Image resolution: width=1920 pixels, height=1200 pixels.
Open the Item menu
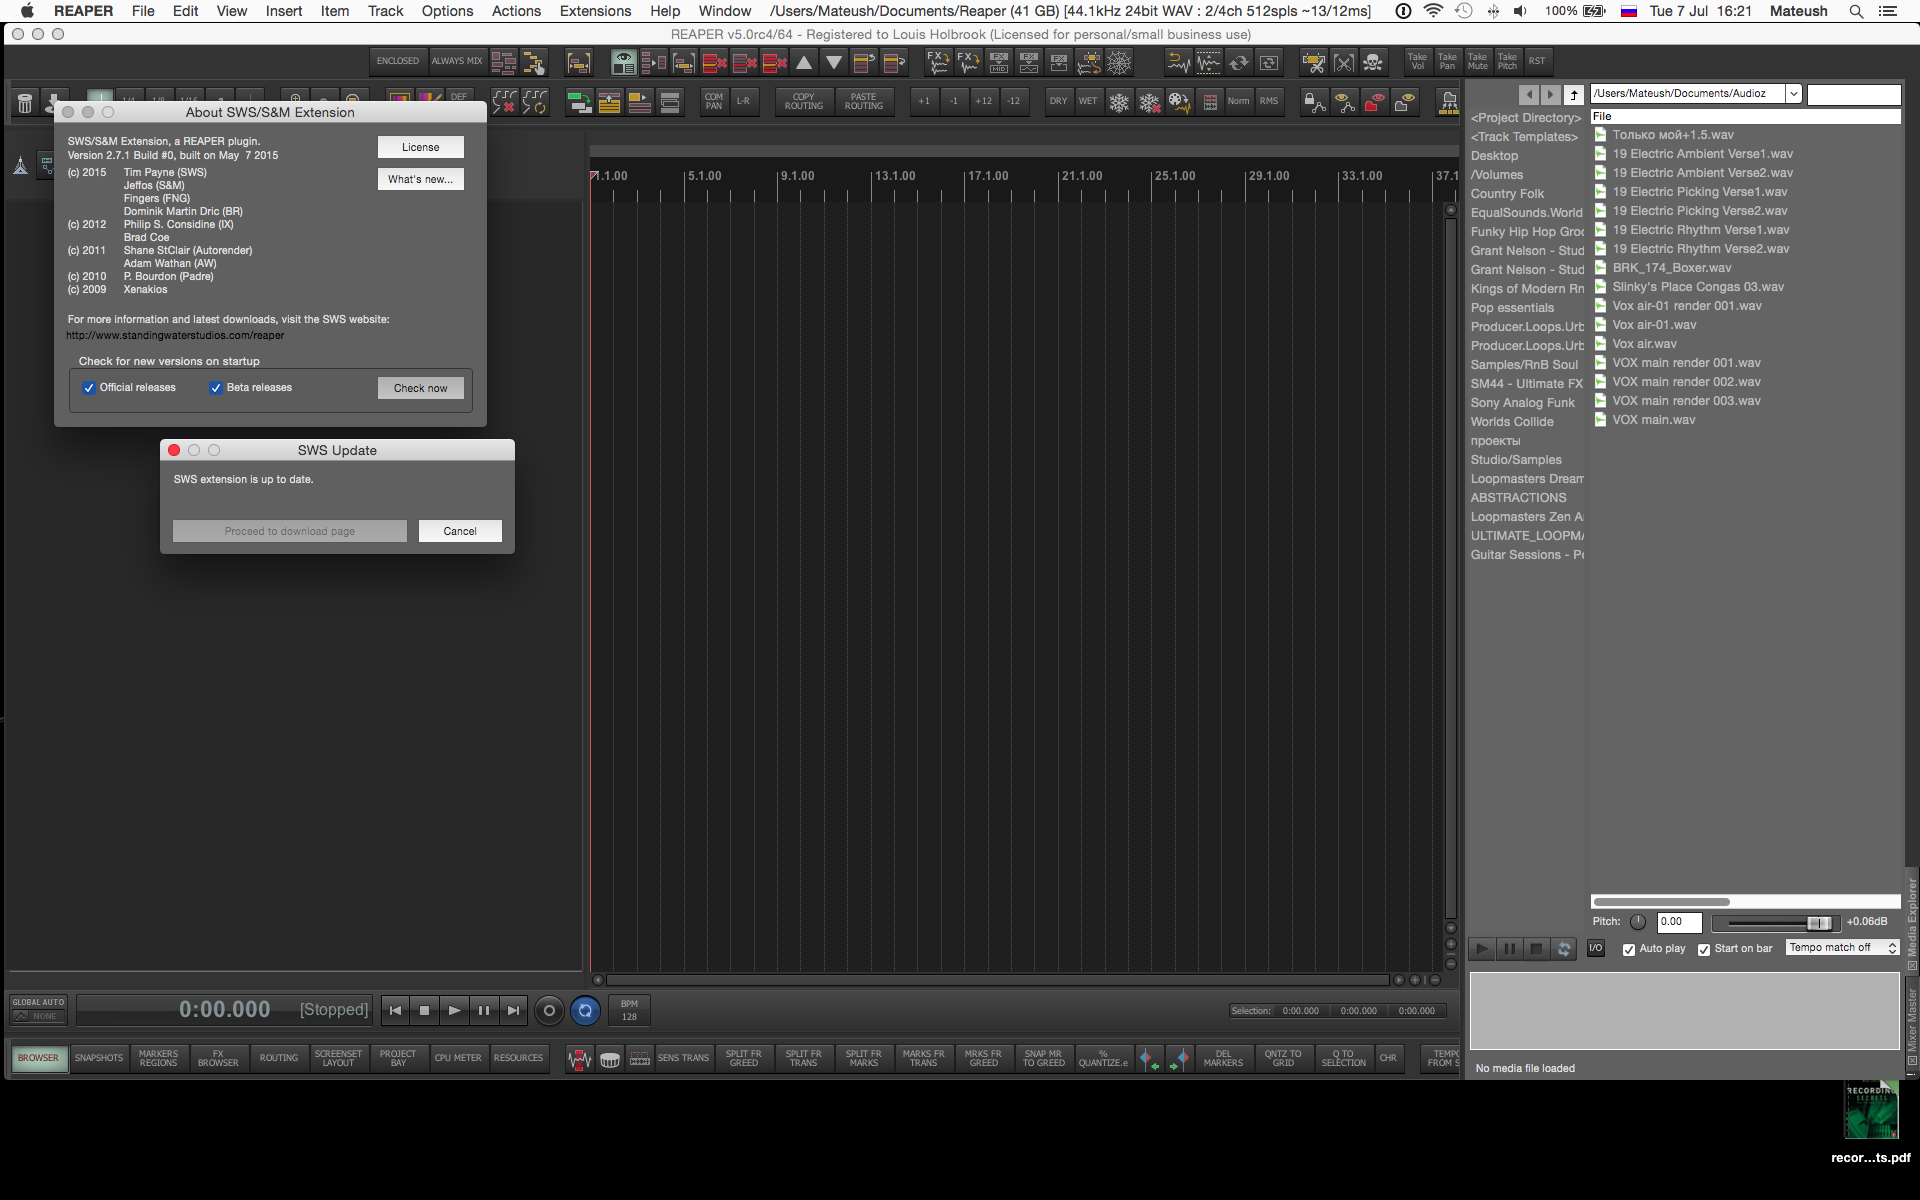pyautogui.click(x=335, y=11)
